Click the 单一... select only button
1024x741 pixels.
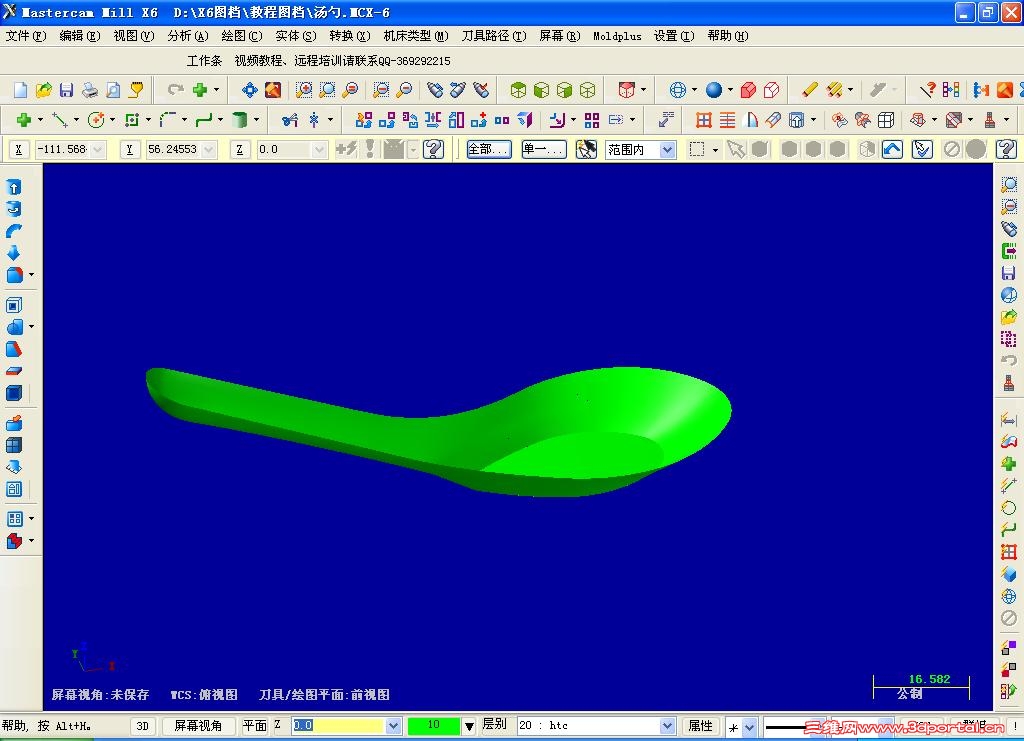click(x=543, y=150)
